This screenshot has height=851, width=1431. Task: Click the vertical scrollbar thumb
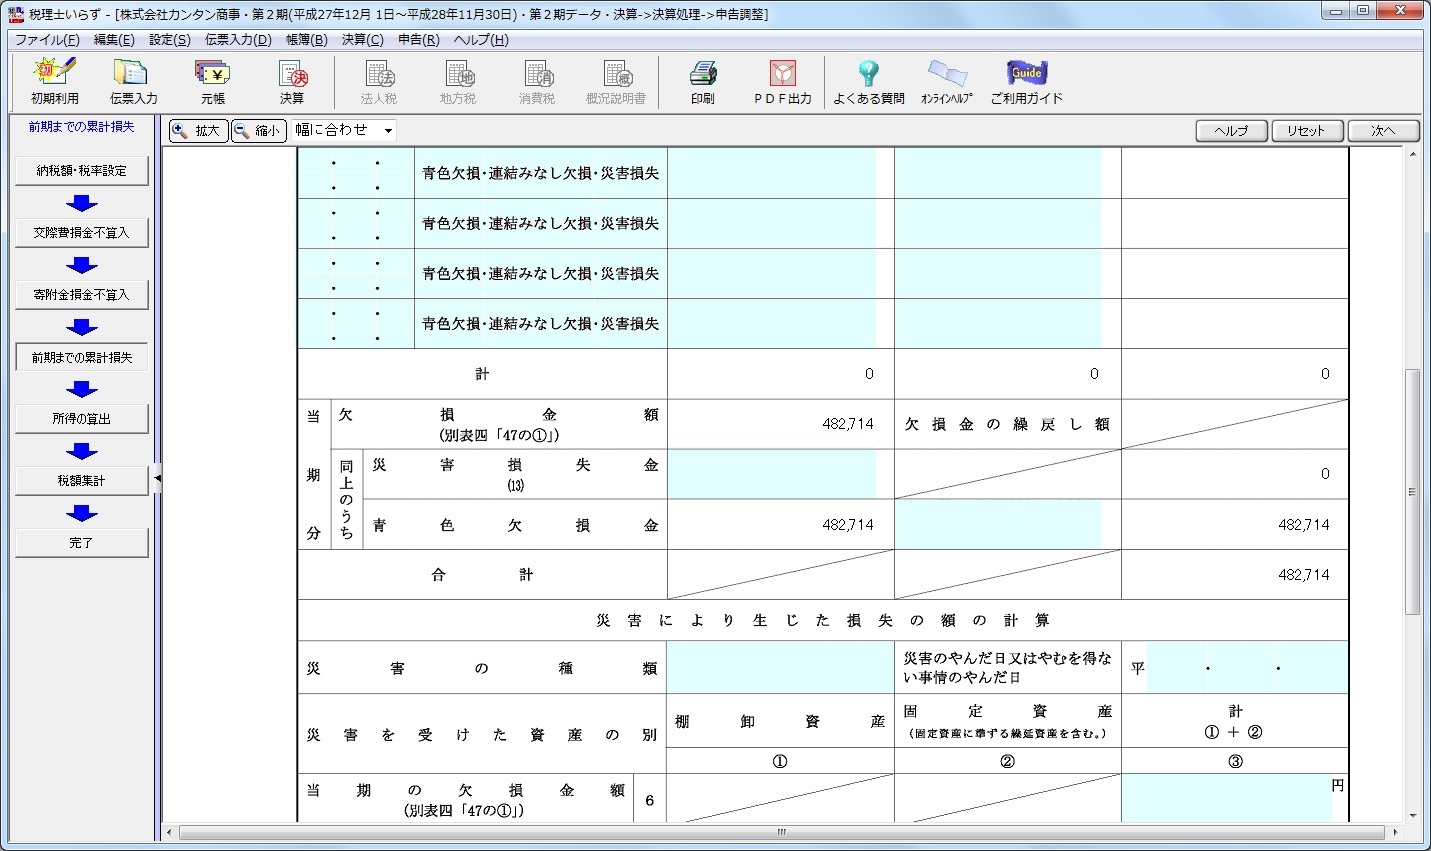point(1412,490)
